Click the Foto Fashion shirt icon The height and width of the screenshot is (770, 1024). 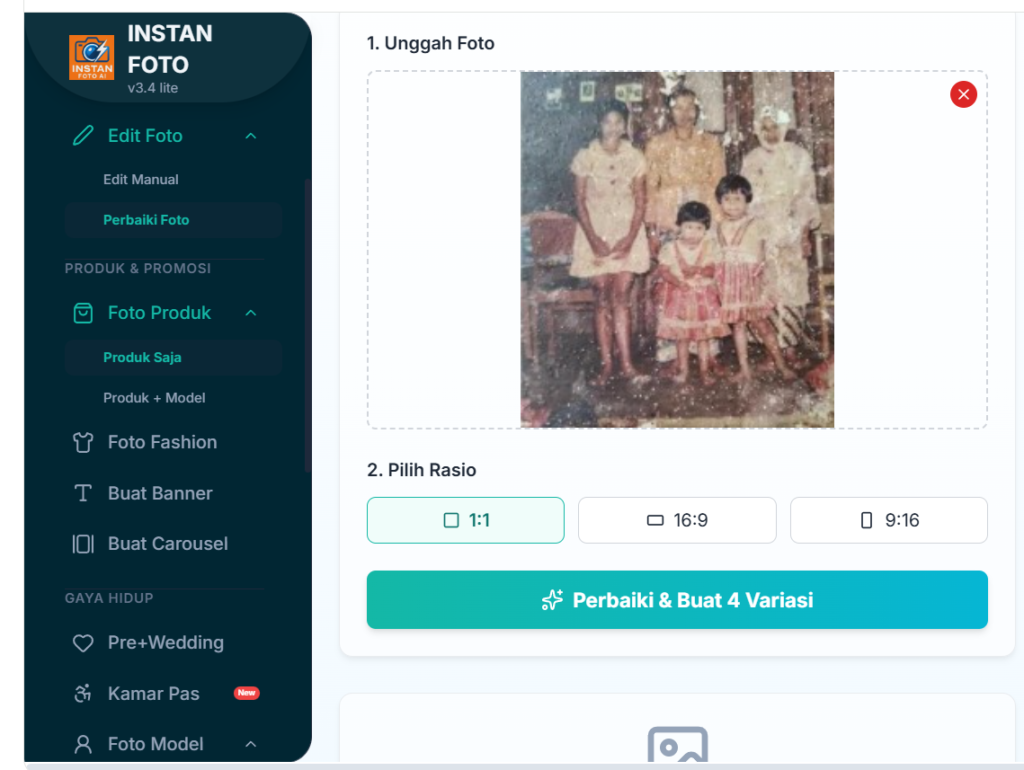(83, 443)
